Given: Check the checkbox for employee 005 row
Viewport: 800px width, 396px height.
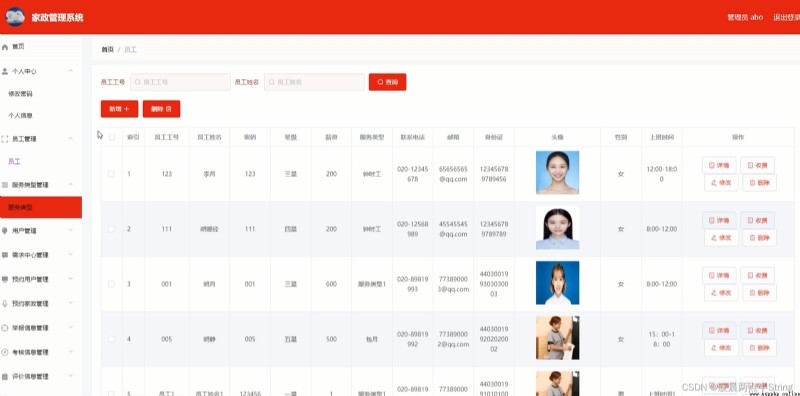Looking at the screenshot, I should (x=111, y=339).
